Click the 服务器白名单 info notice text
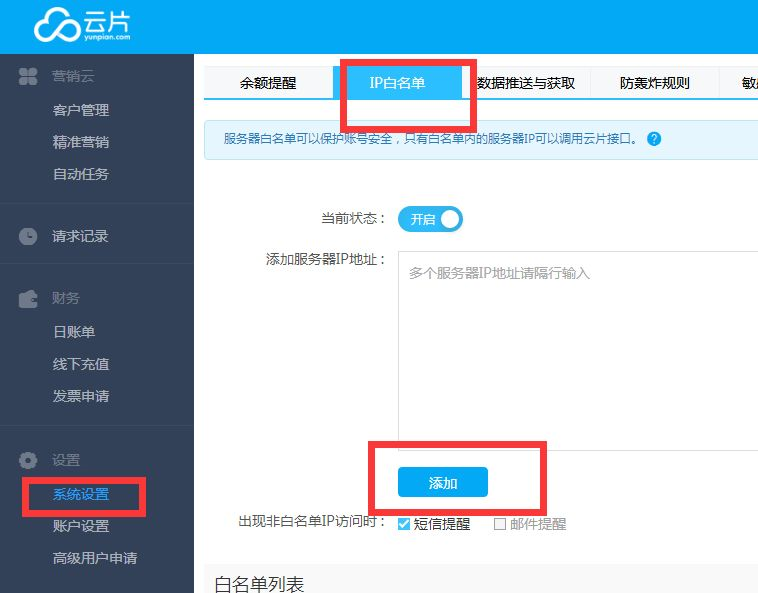 [430, 139]
